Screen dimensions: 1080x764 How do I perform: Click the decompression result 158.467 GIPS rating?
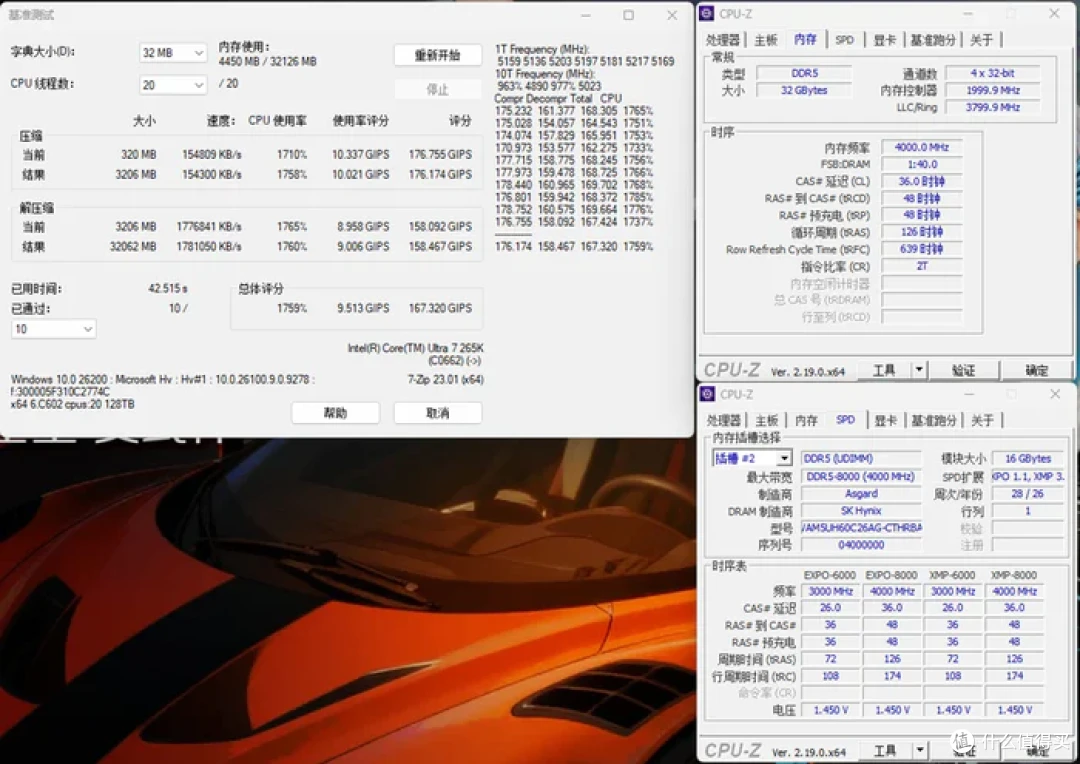point(440,246)
